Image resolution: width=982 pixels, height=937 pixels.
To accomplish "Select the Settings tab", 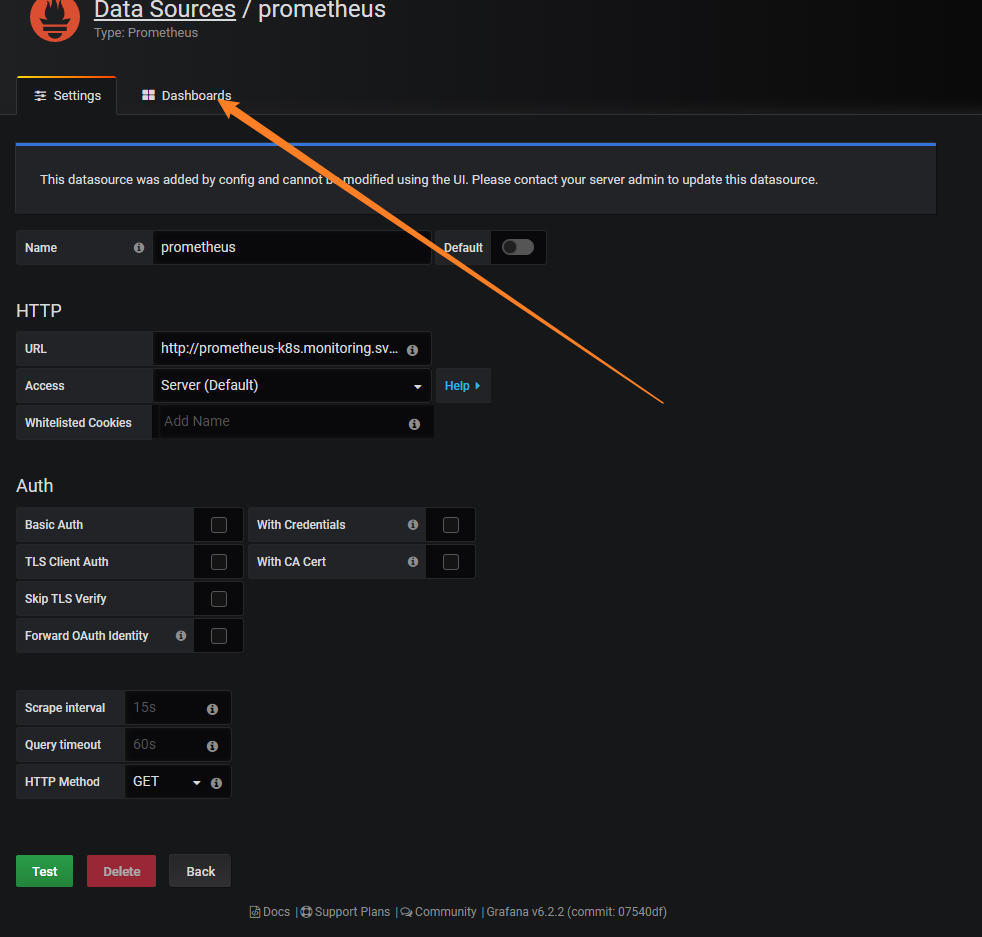I will click(x=67, y=96).
